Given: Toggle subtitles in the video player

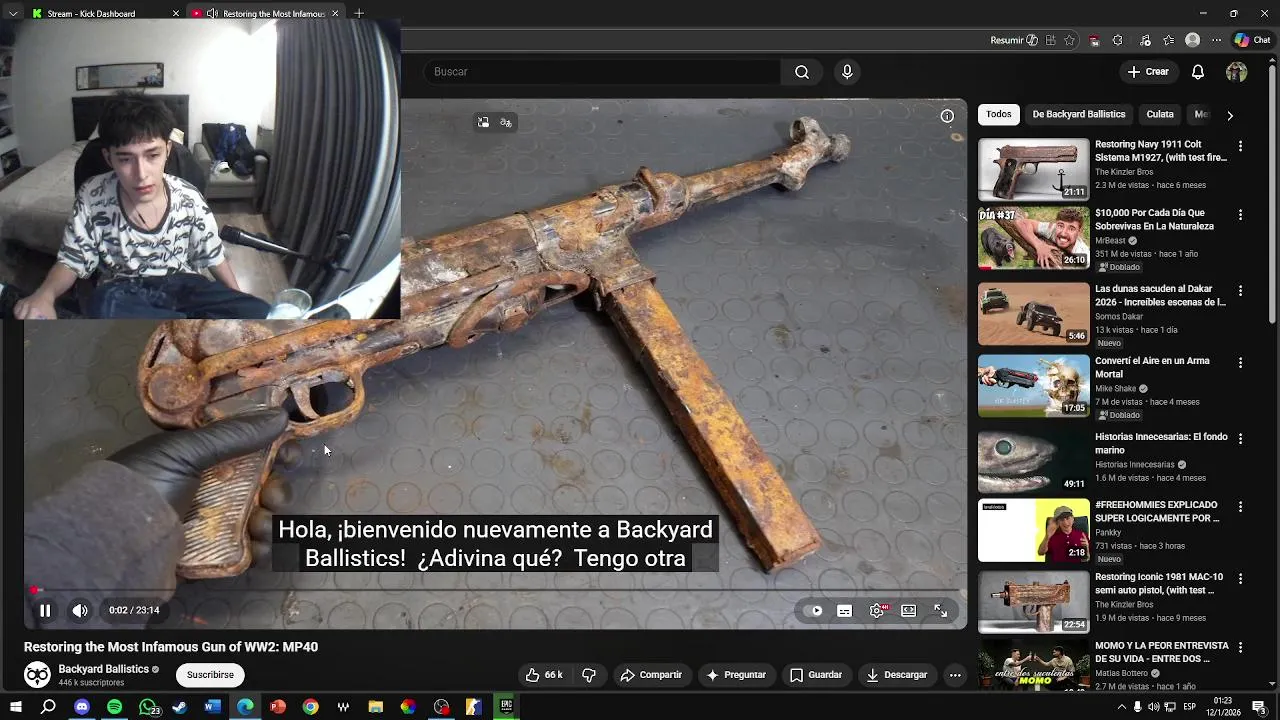Looking at the screenshot, I should [845, 611].
